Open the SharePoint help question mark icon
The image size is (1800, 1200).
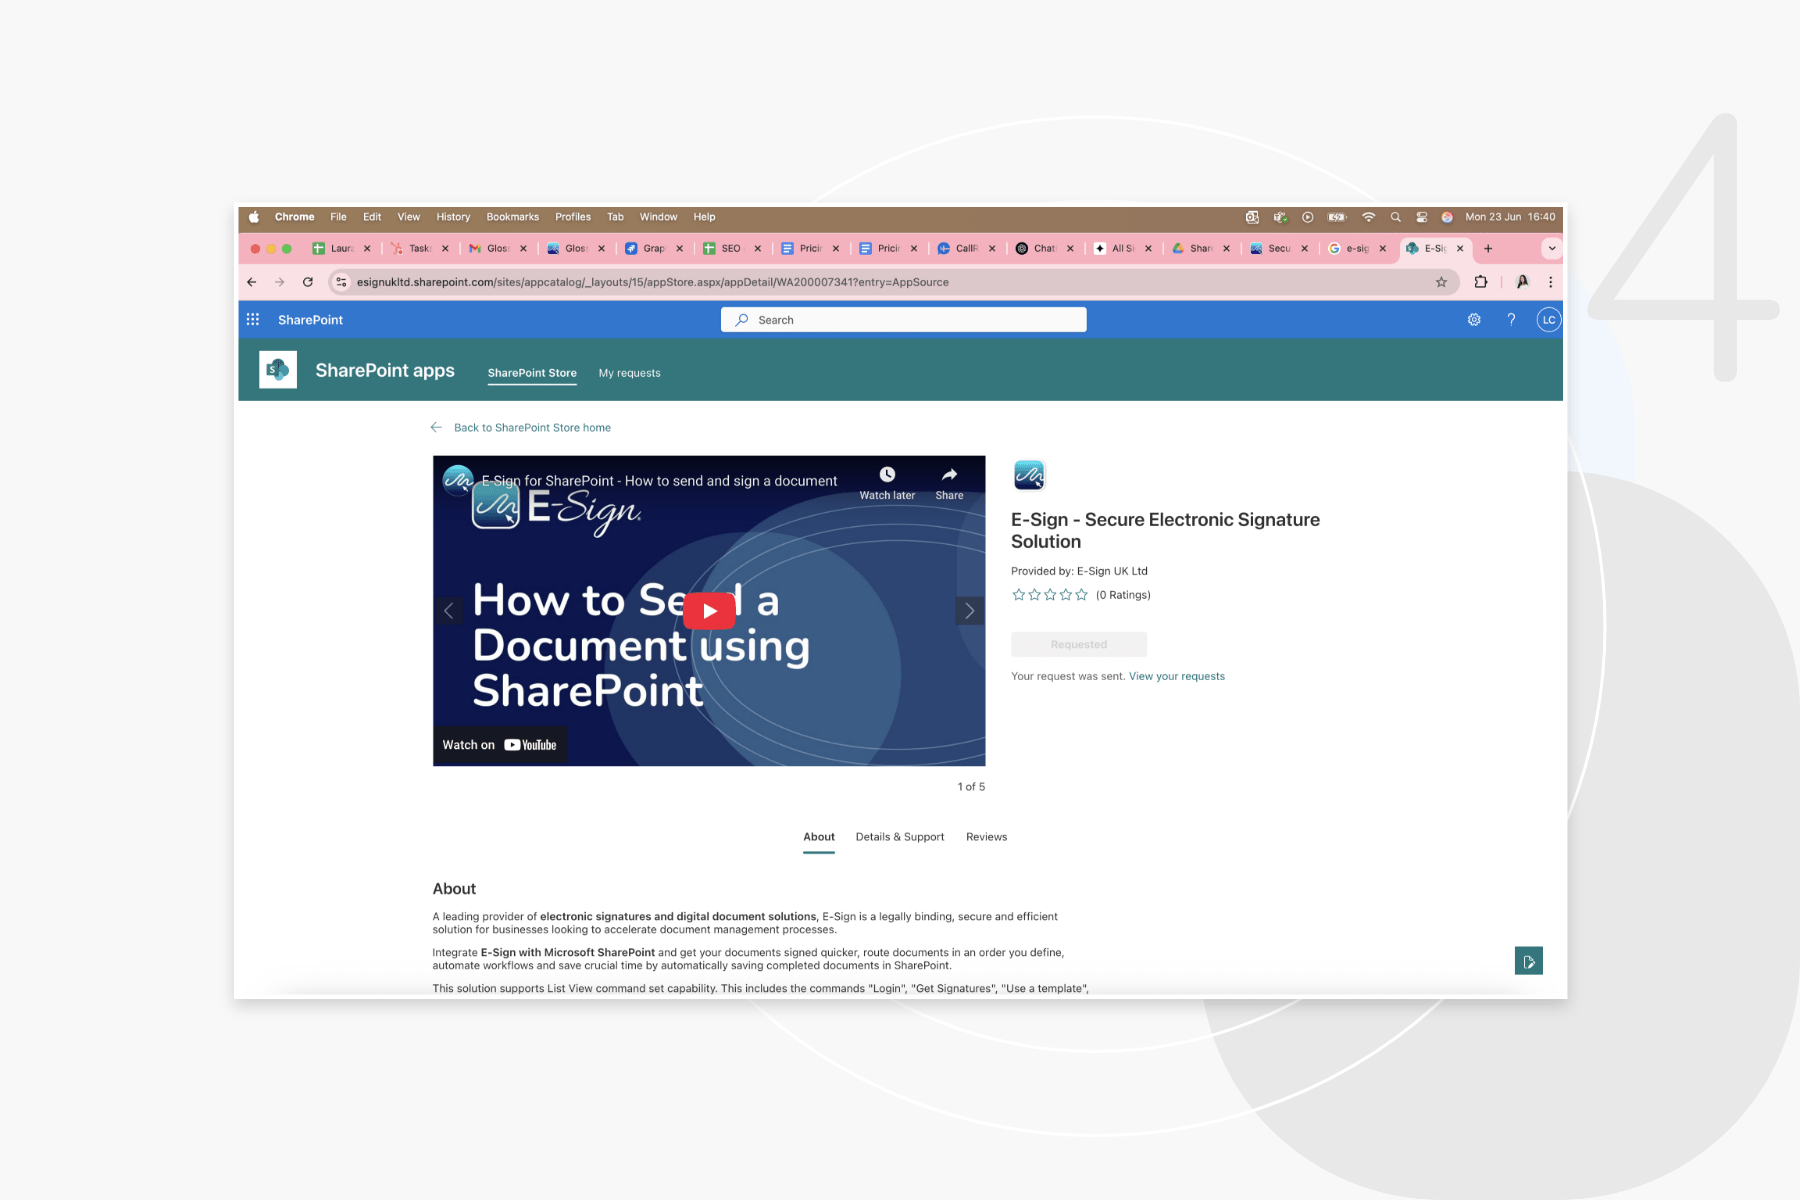1511,320
